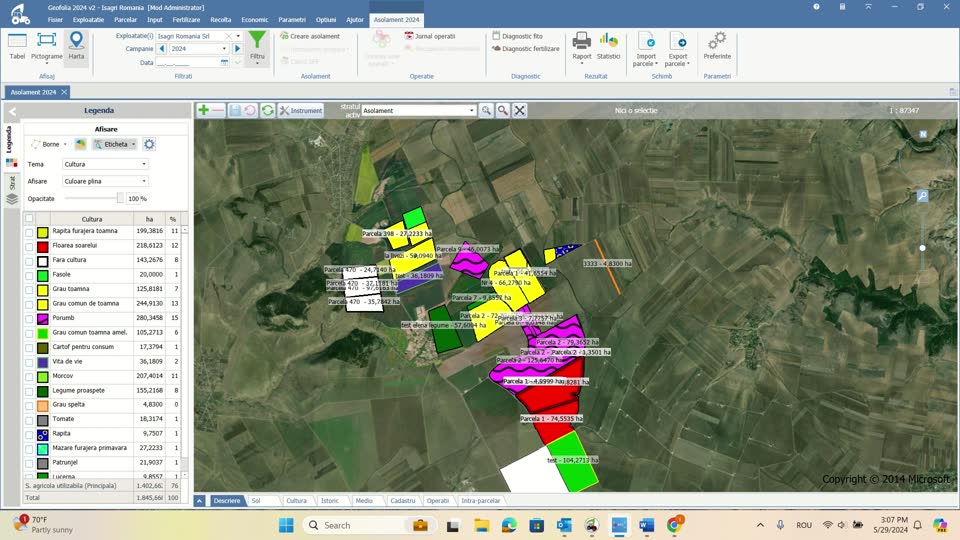Image resolution: width=960 pixels, height=540 pixels.
Task: Go to next Campanie year arrow
Action: click(x=238, y=48)
